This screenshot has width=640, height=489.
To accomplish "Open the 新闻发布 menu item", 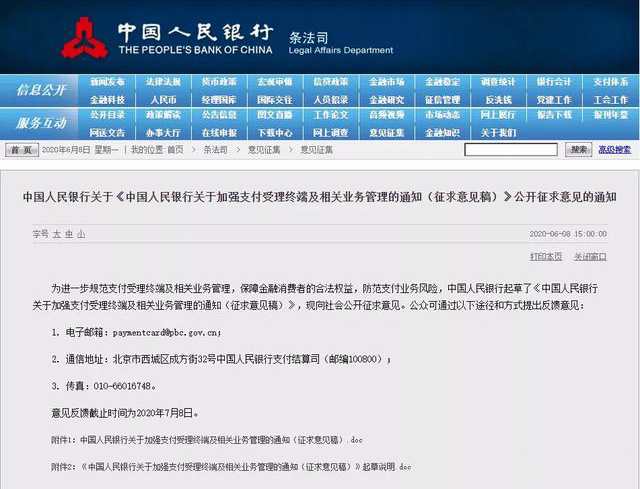I will pyautogui.click(x=107, y=82).
